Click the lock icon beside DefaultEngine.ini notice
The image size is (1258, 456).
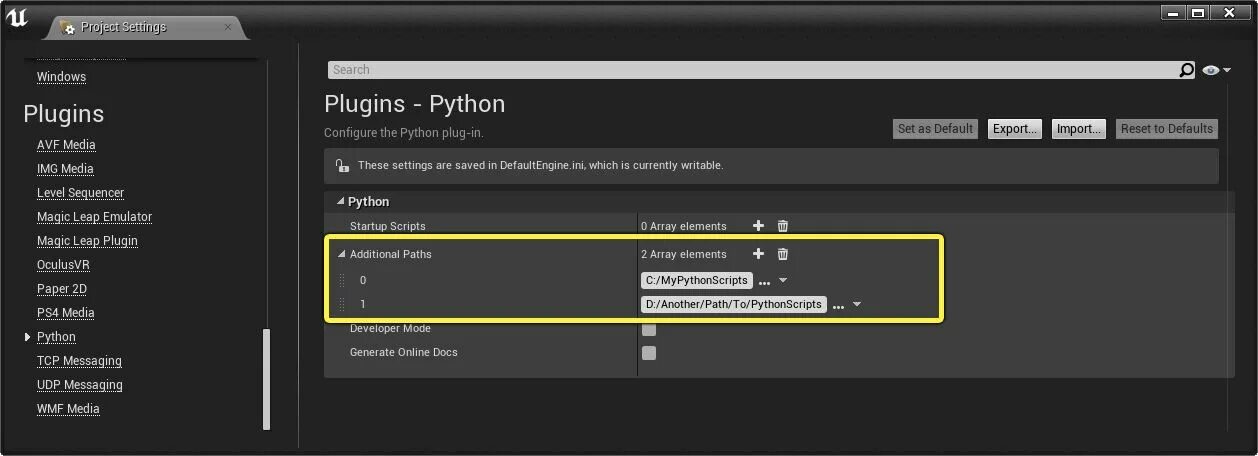pos(342,165)
